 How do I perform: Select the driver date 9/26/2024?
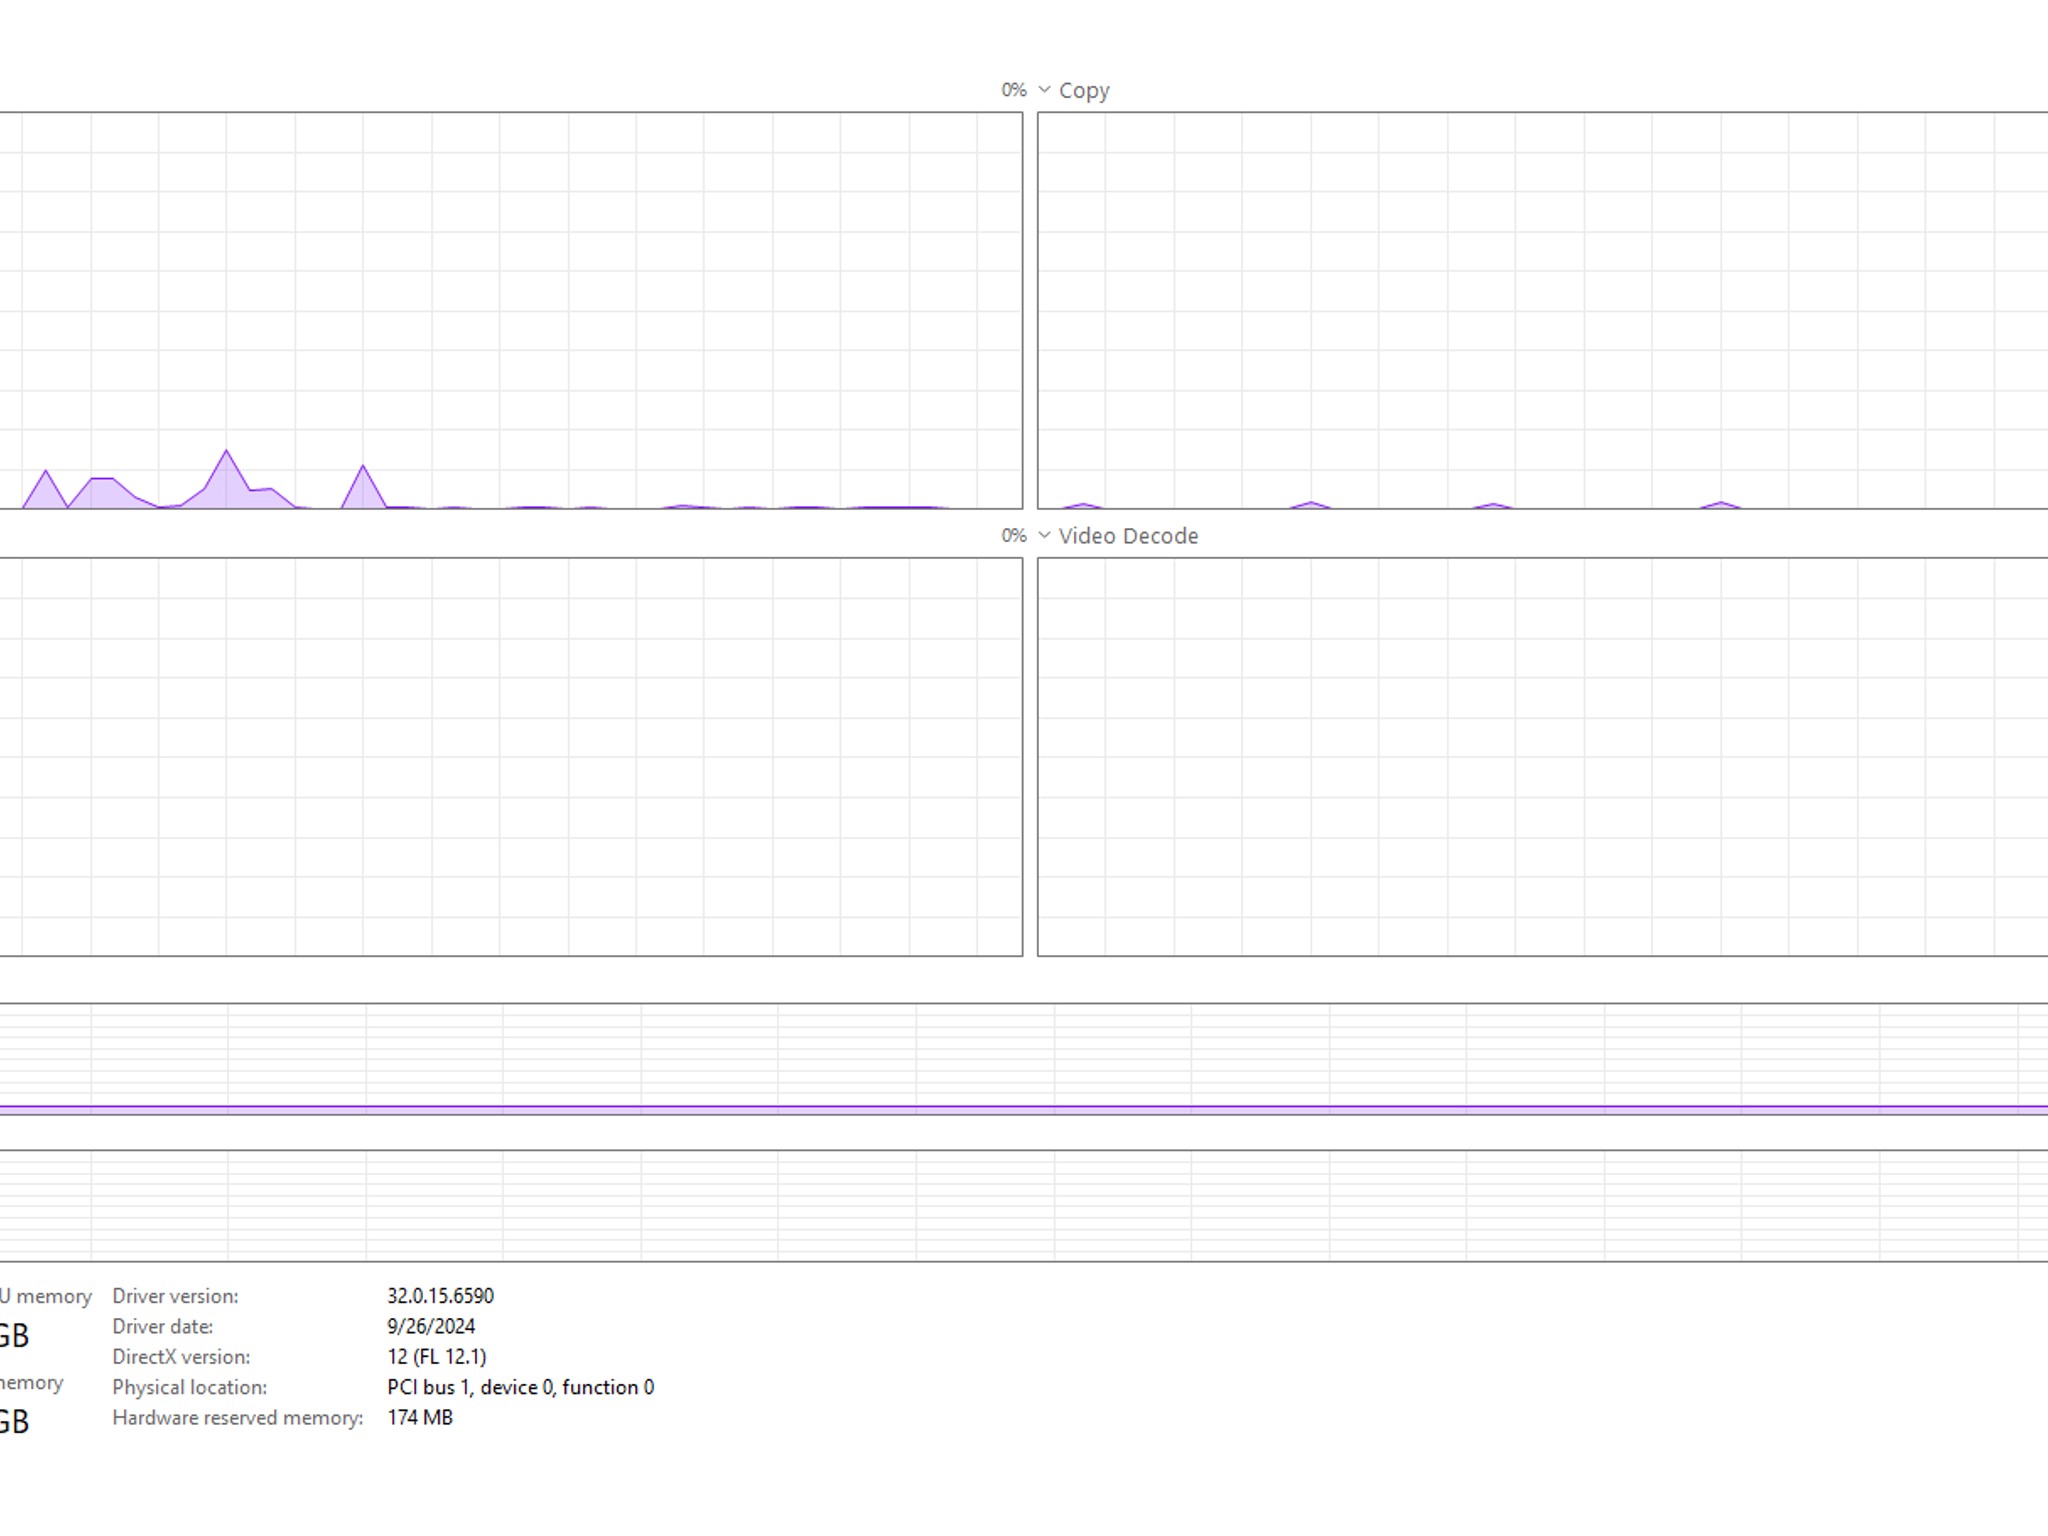coord(431,1326)
